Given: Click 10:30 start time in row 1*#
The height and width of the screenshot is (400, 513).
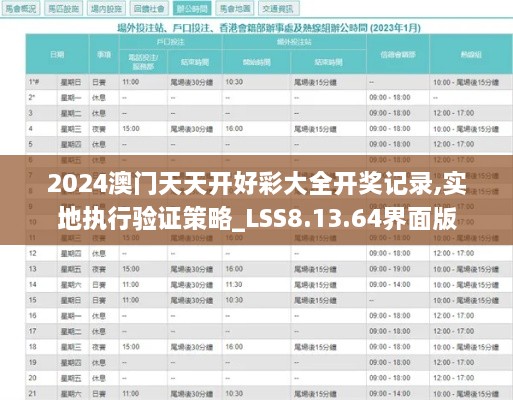Looking at the screenshot, I should [234, 82].
